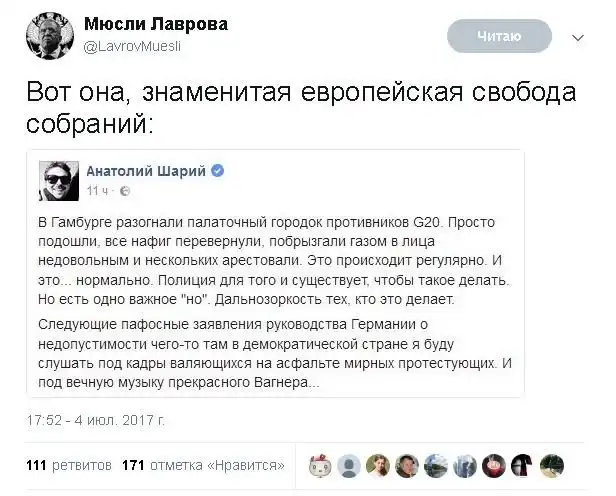The width and height of the screenshot is (616, 496).
Task: Click Анатолий Шарий's sunglasses avatar
Action: (60, 180)
